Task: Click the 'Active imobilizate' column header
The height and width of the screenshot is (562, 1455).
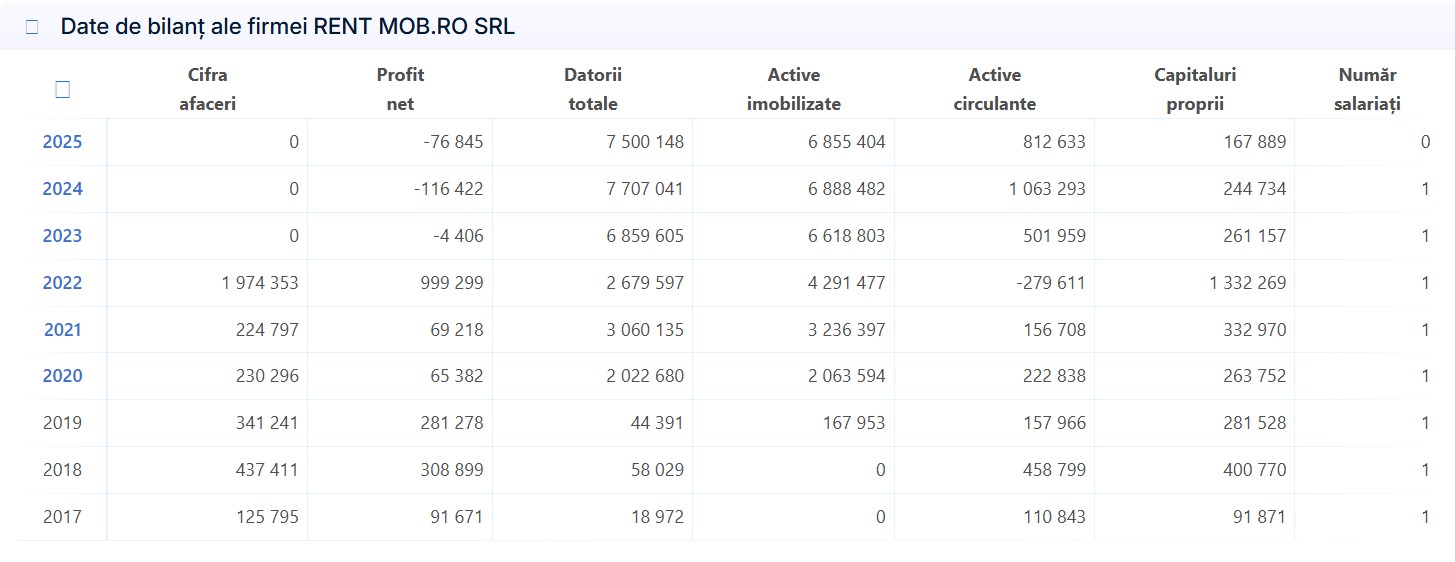Action: point(794,89)
